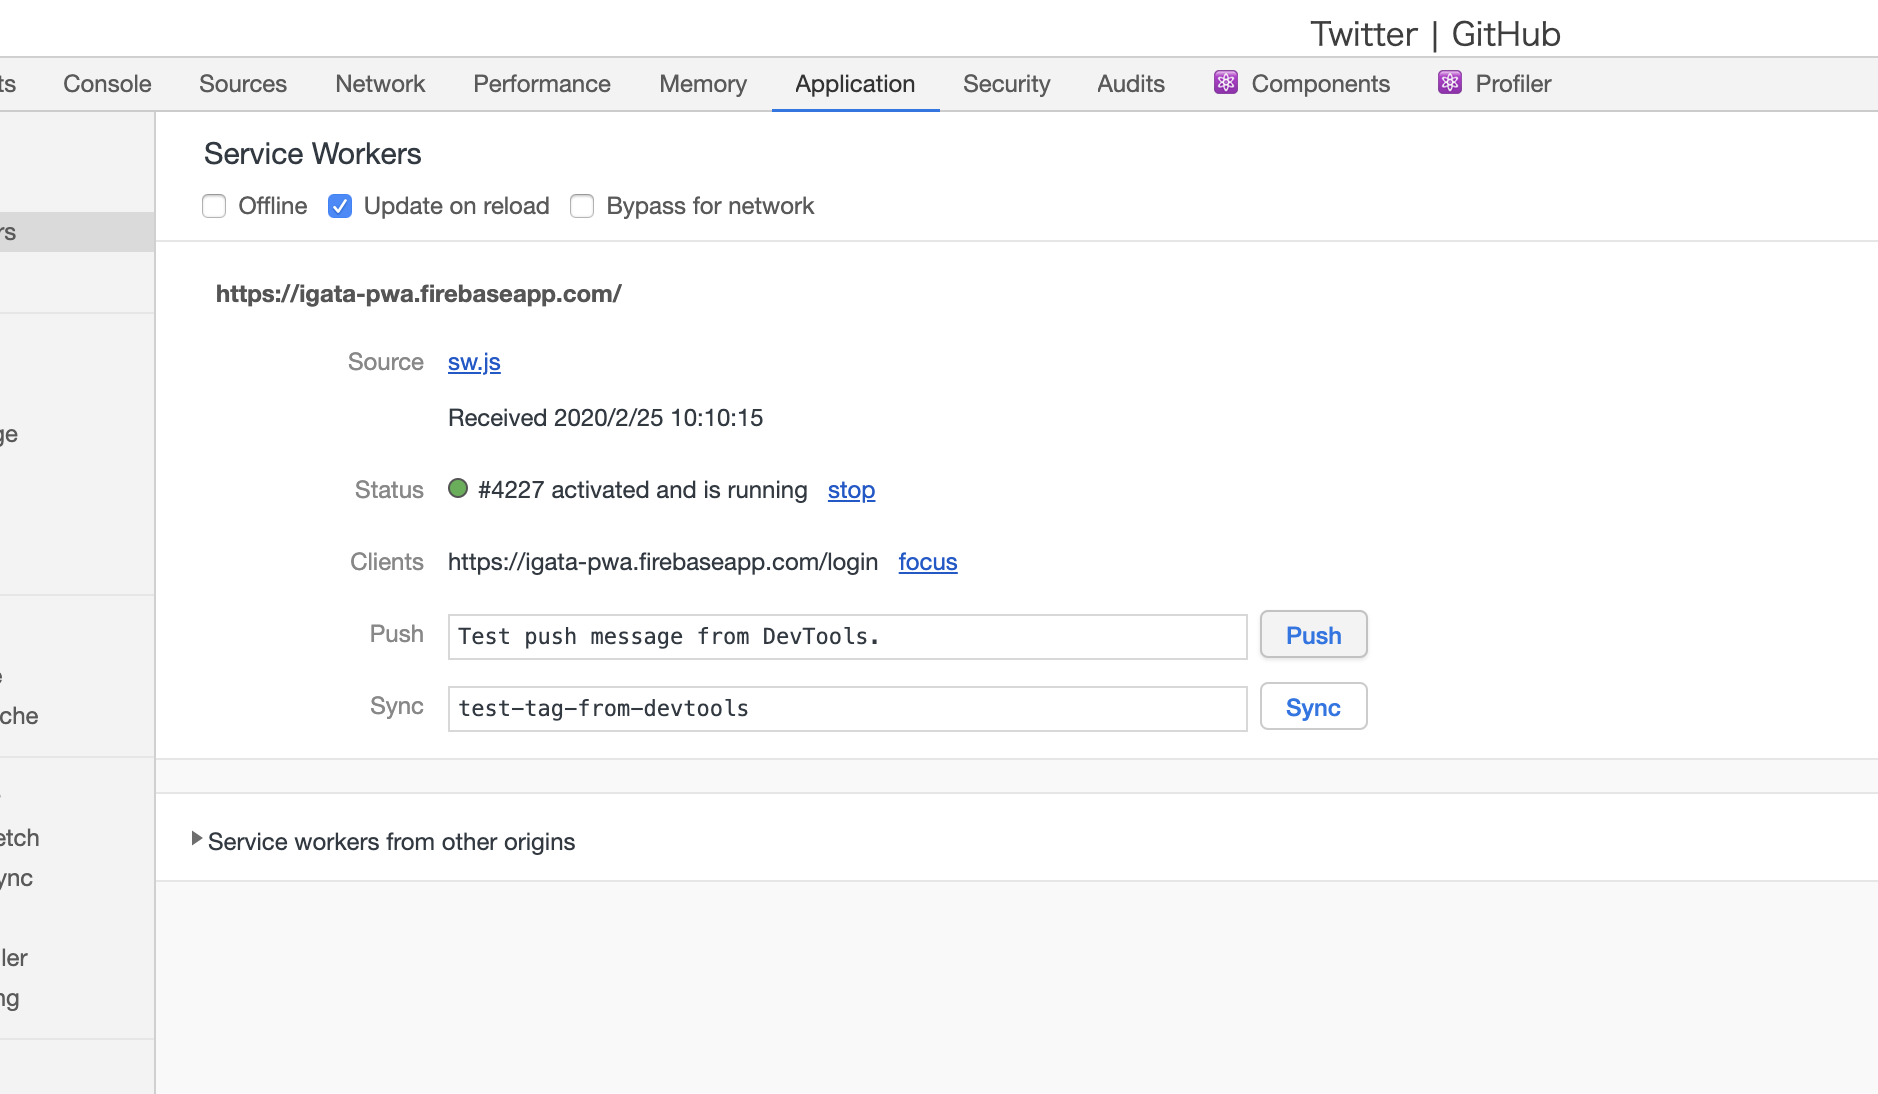Screen dimensions: 1878x1094
Task: Open the React Components tab
Action: click(1302, 84)
